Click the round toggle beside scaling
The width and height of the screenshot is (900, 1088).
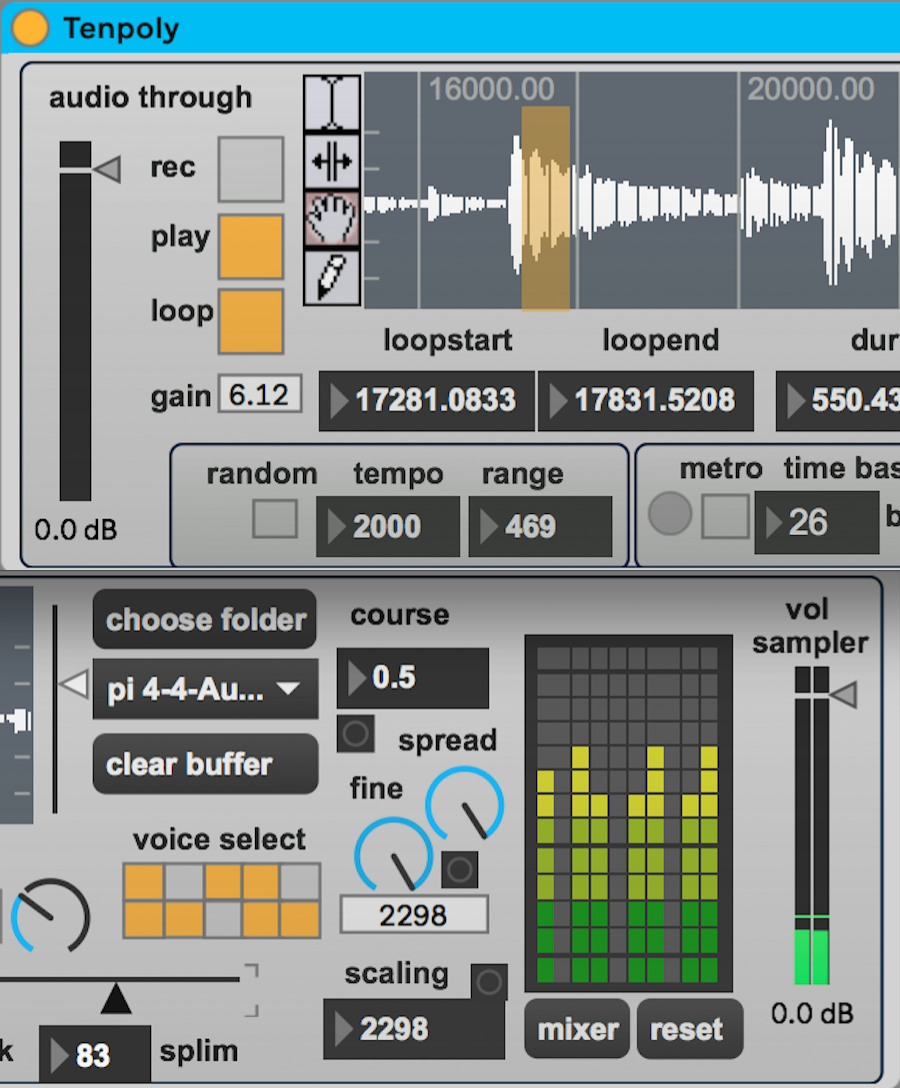tap(489, 982)
